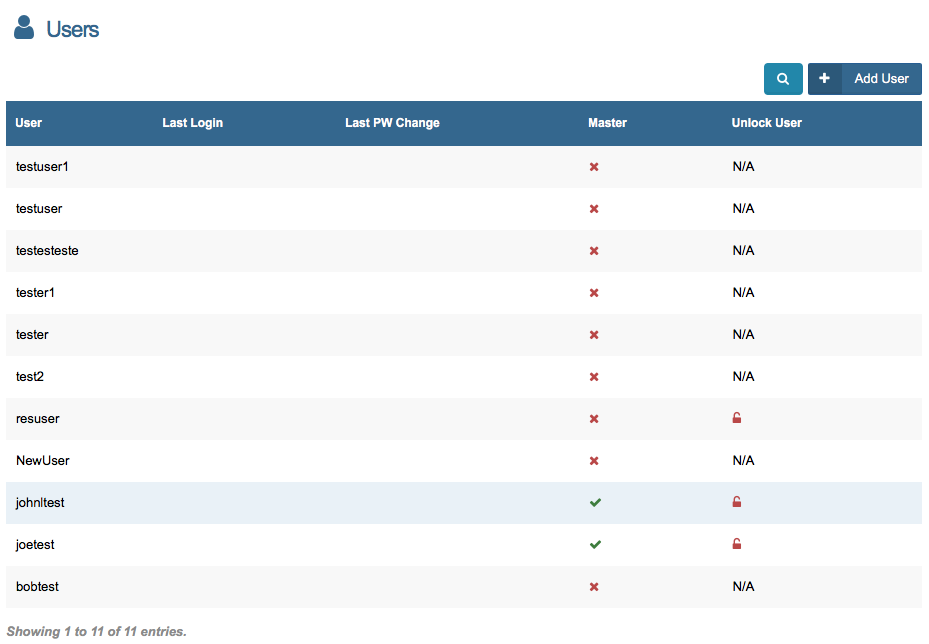Click the green master checkmark for joetest

pos(595,545)
